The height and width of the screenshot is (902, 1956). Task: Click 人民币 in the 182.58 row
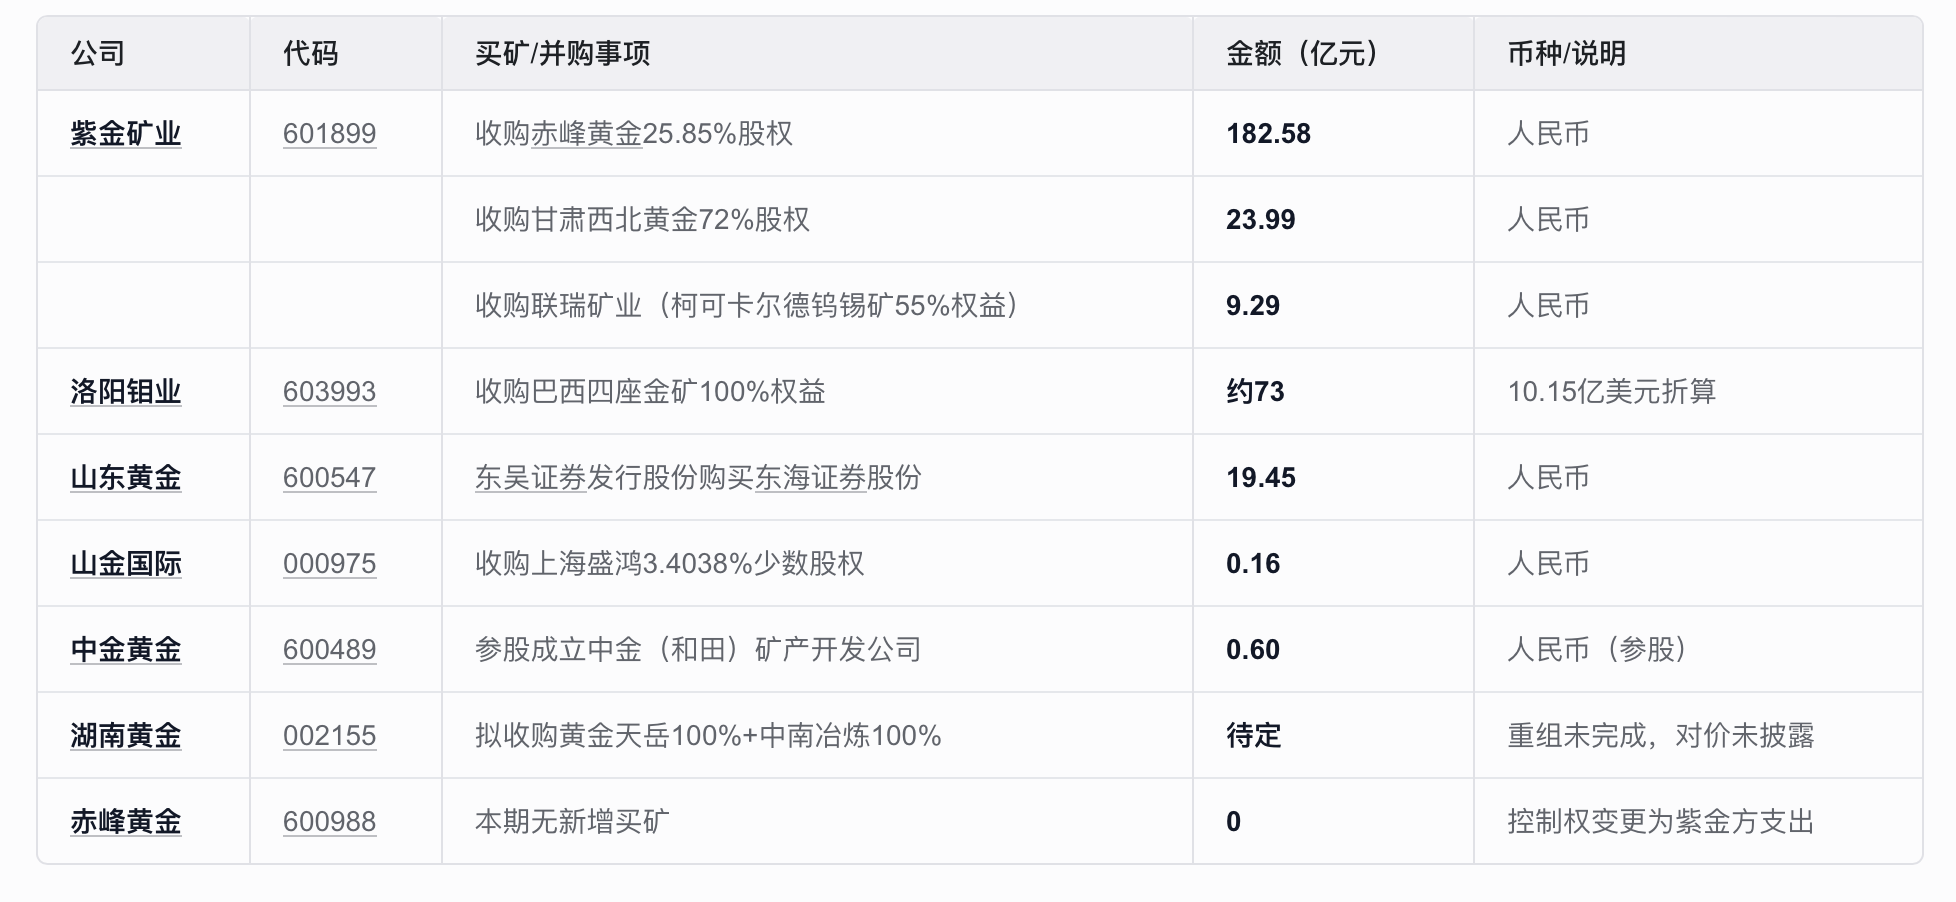(x=1548, y=134)
